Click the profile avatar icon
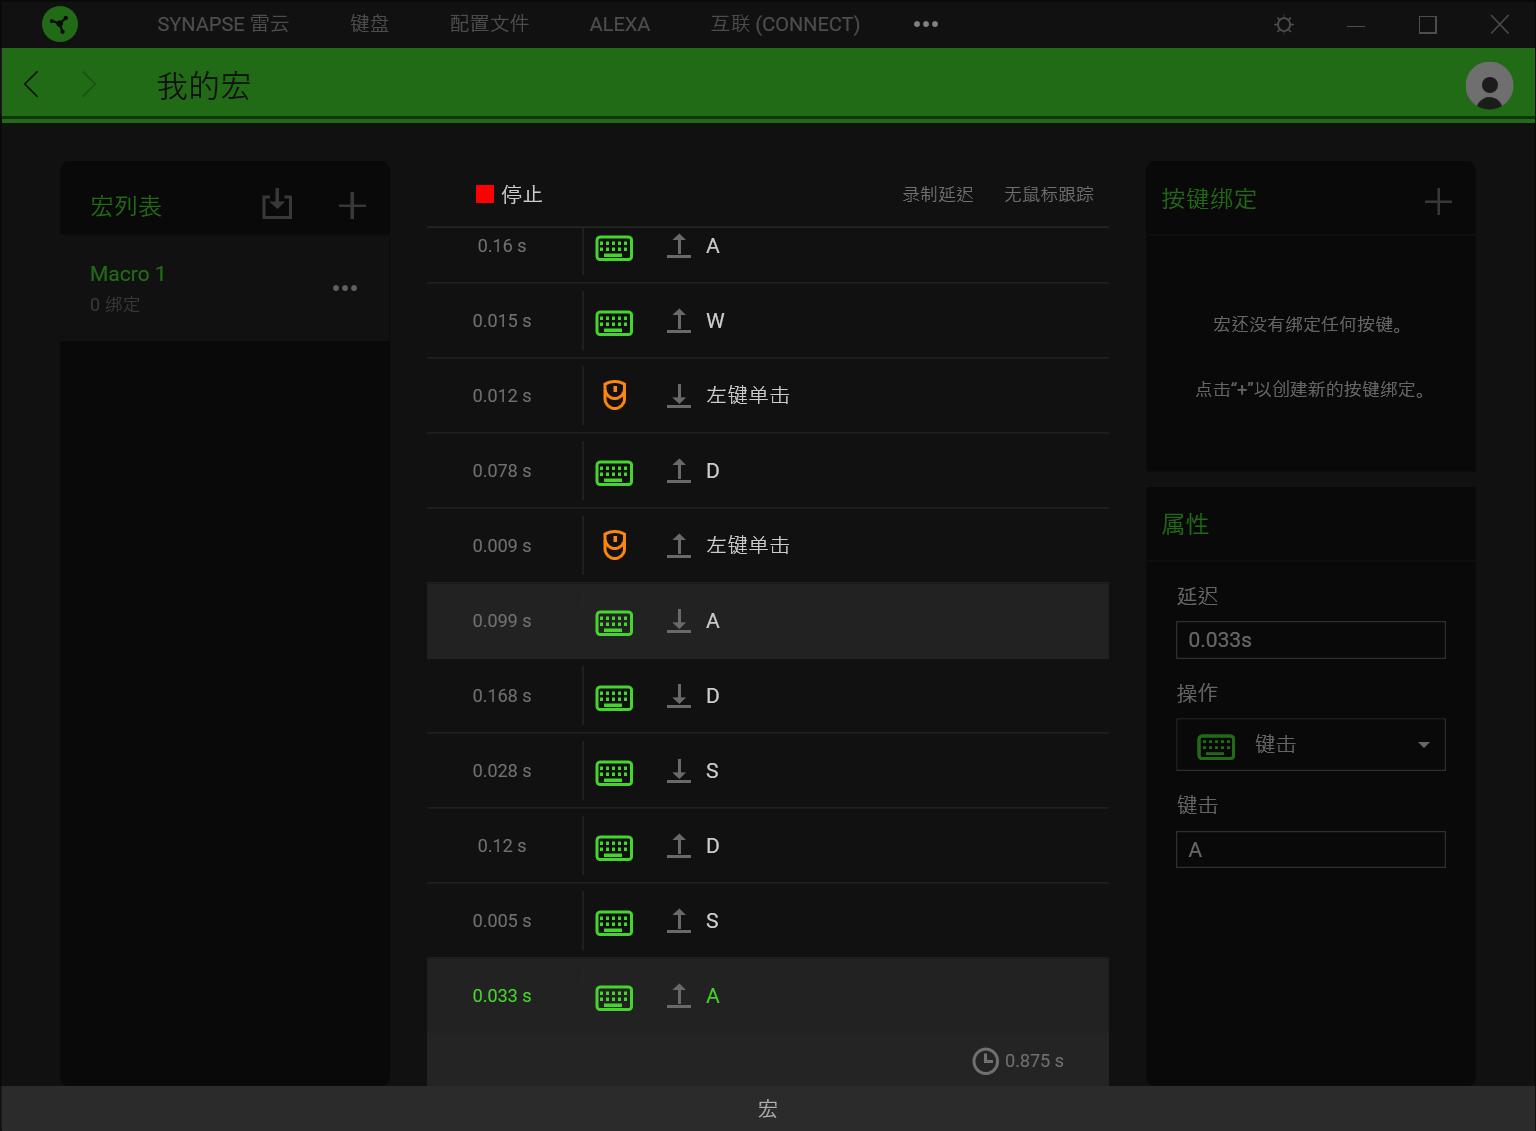Image resolution: width=1536 pixels, height=1131 pixels. [1489, 86]
